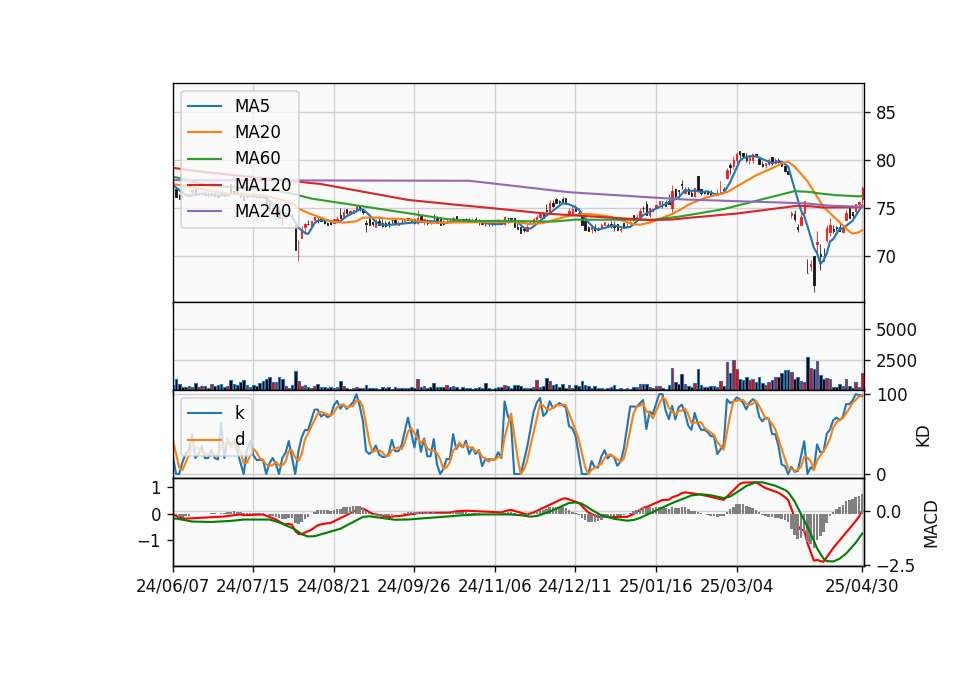Click the MA240 legend label
The height and width of the screenshot is (690, 960).
tap(263, 211)
